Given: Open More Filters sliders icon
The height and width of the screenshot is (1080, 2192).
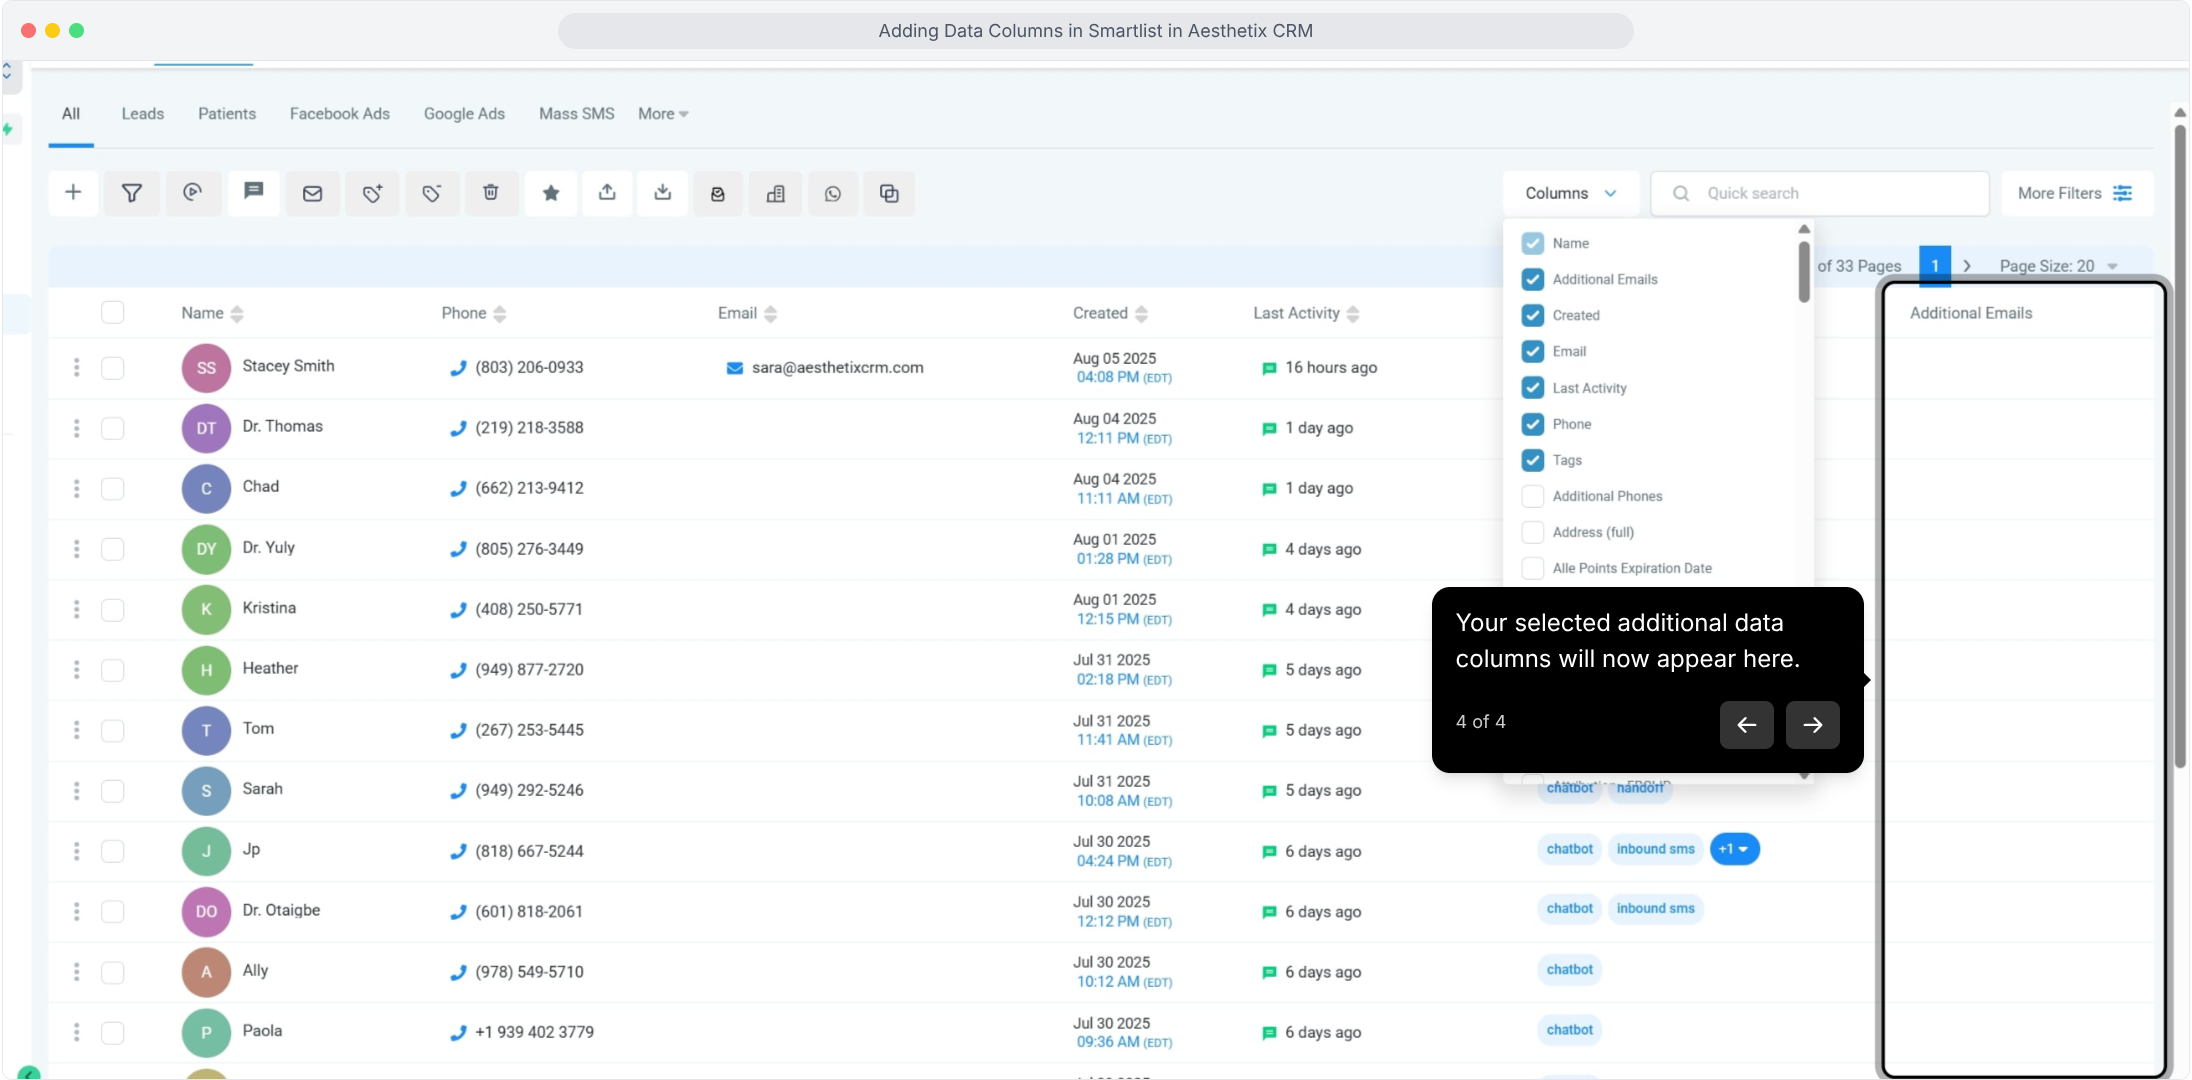Looking at the screenshot, I should 2123,193.
